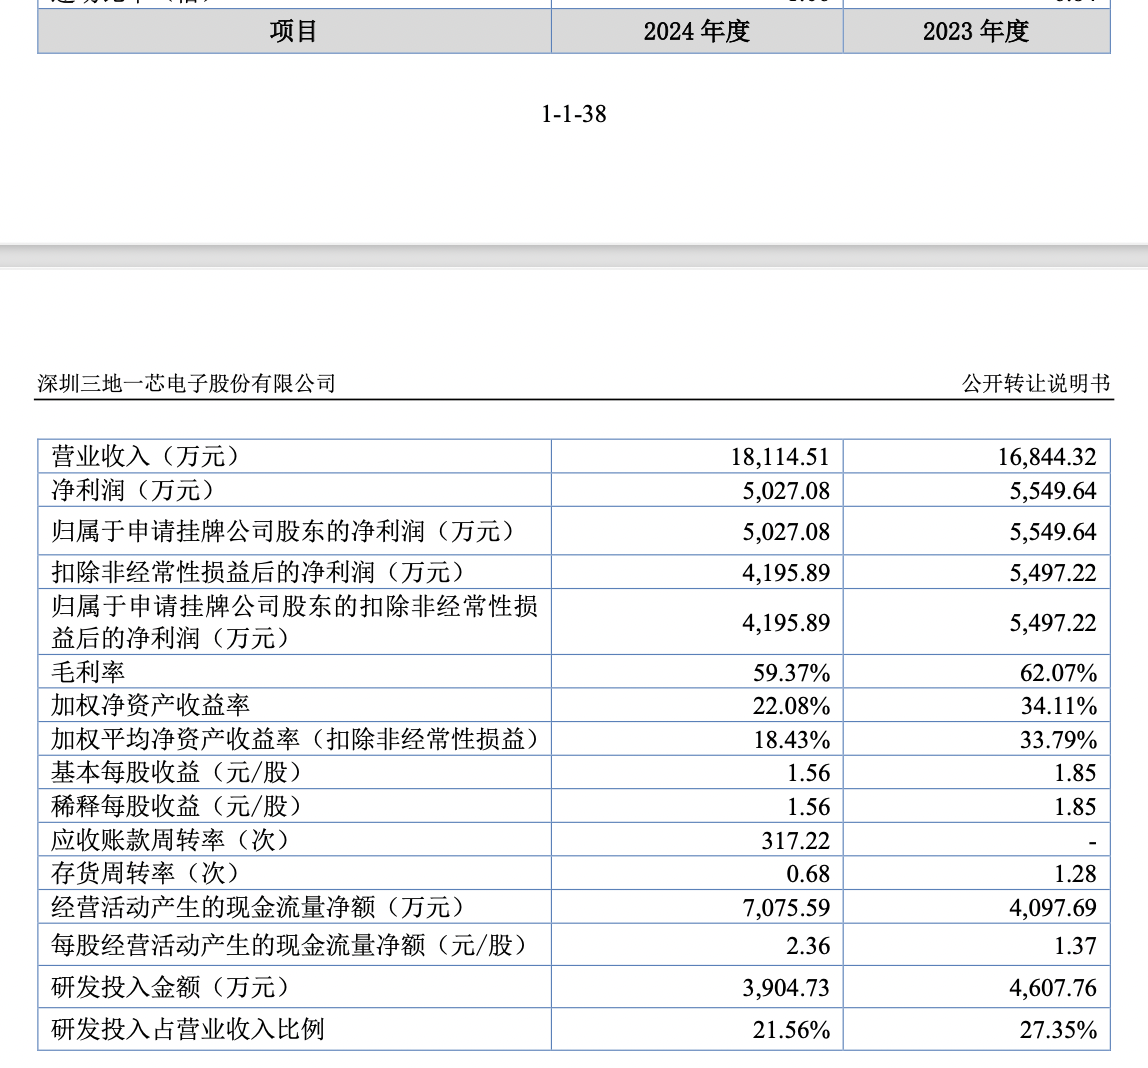Click the 项目 column header cell
1148x1068 pixels.
(x=294, y=31)
